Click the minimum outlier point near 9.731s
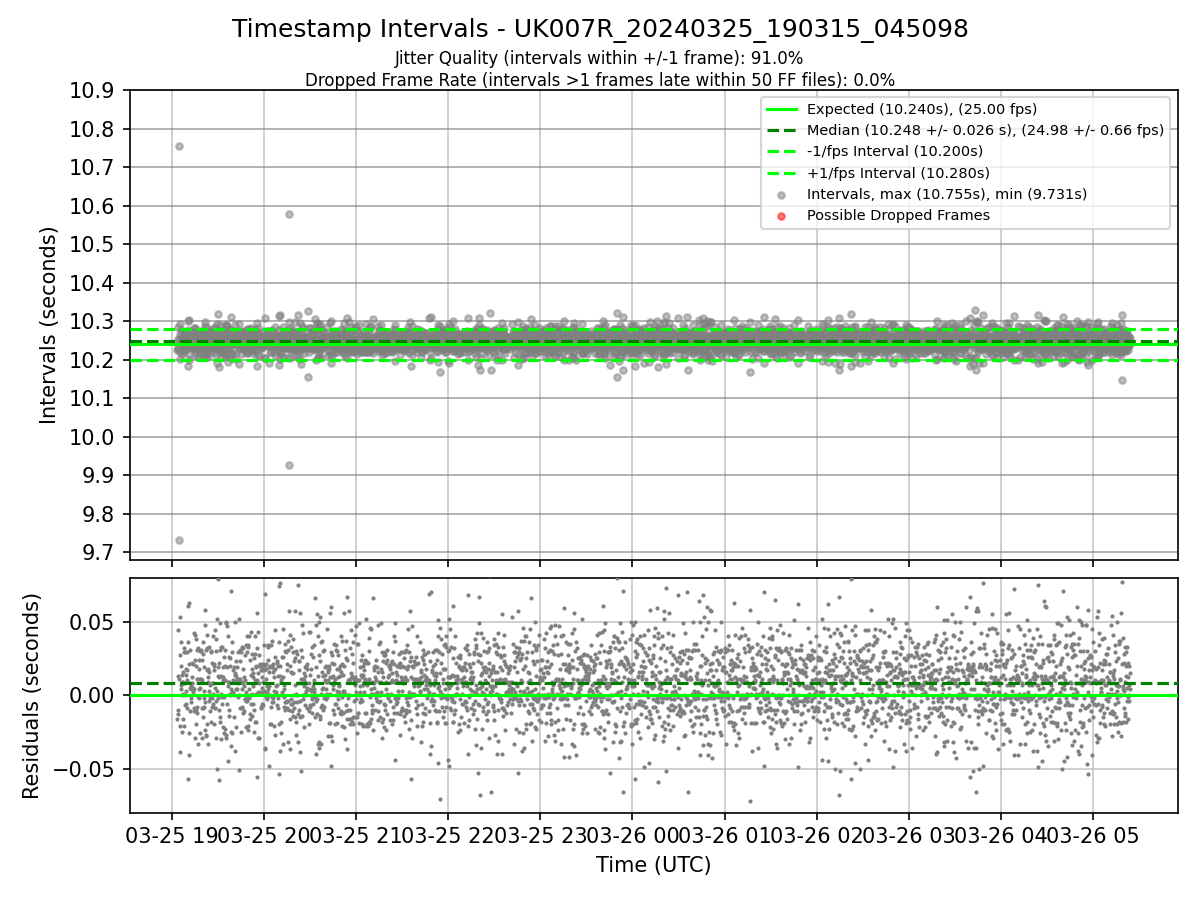The image size is (1200, 900). [x=179, y=540]
